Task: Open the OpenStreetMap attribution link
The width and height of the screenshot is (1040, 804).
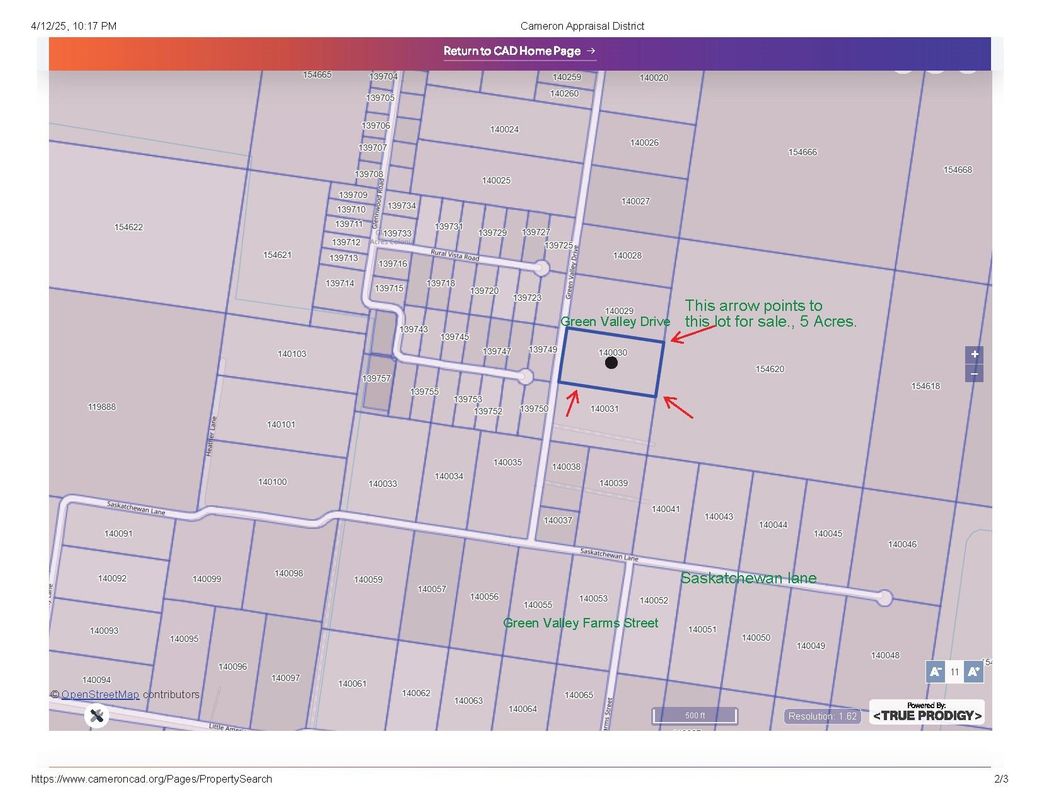Action: pos(100,694)
